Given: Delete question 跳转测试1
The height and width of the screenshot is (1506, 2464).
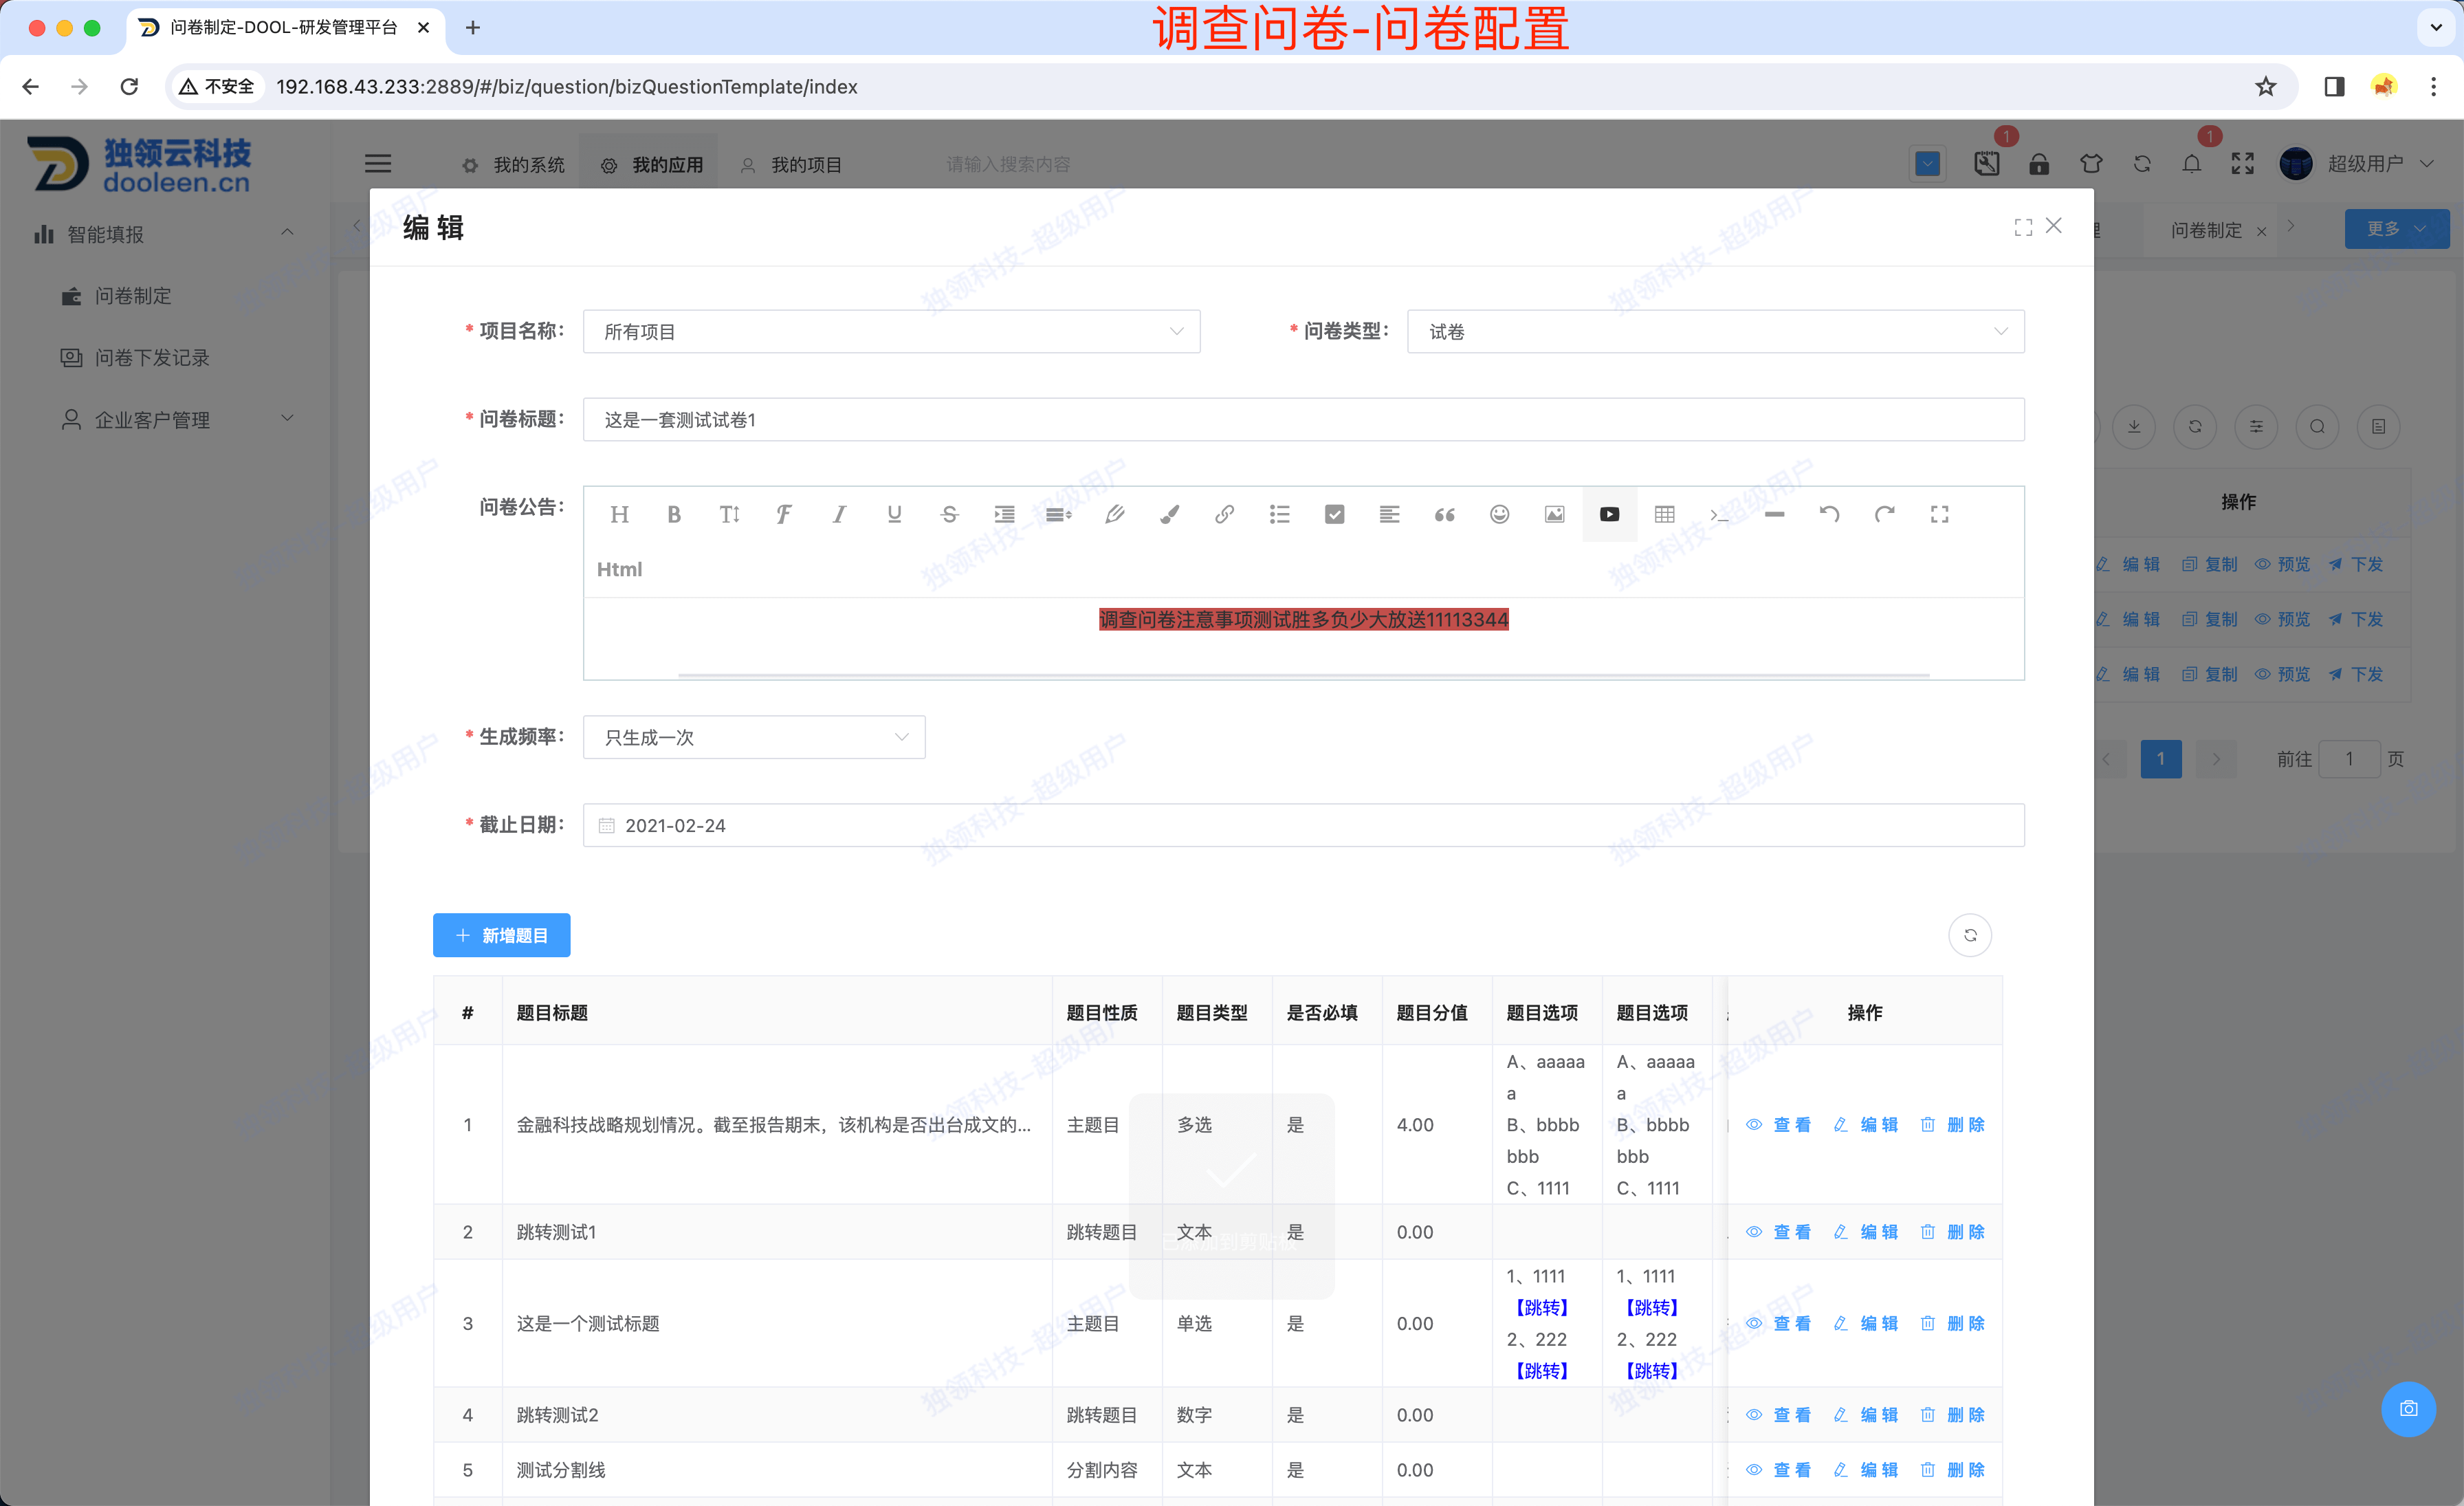Looking at the screenshot, I should click(1952, 1232).
